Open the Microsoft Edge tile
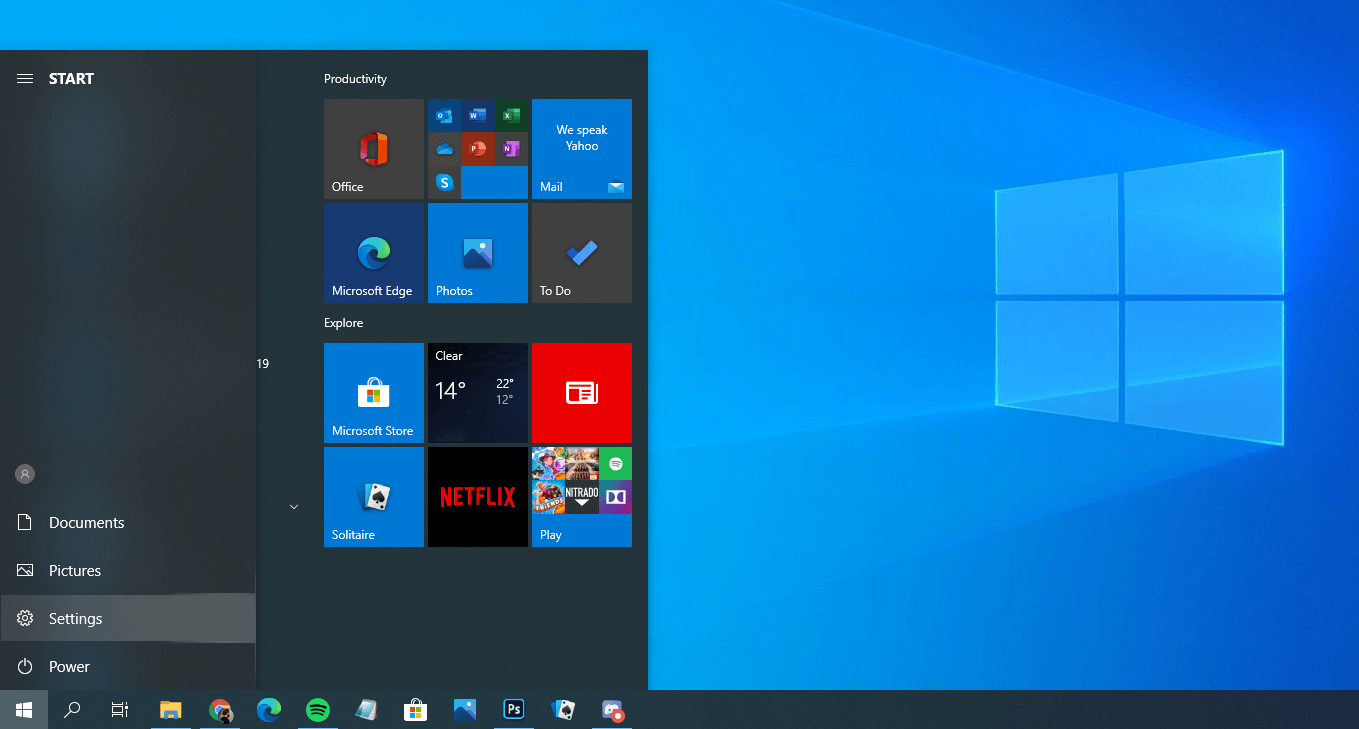This screenshot has width=1359, height=729. pos(374,253)
